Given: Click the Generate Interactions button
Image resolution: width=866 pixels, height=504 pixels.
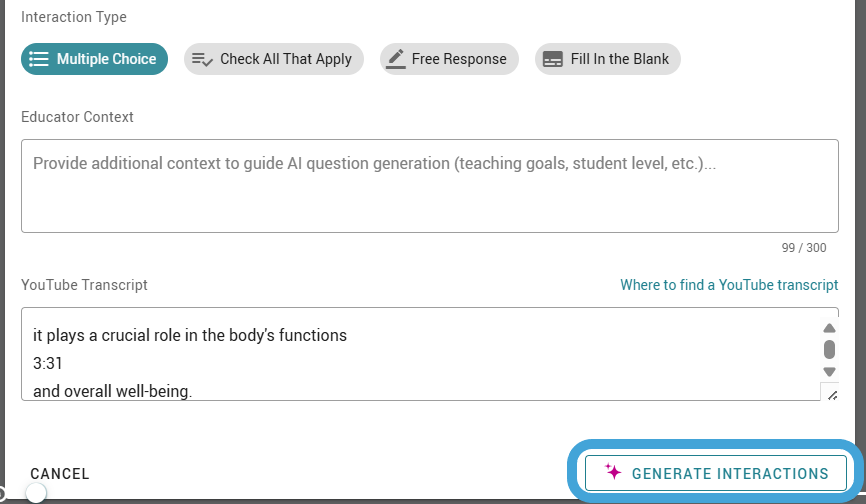Looking at the screenshot, I should click(x=716, y=473).
